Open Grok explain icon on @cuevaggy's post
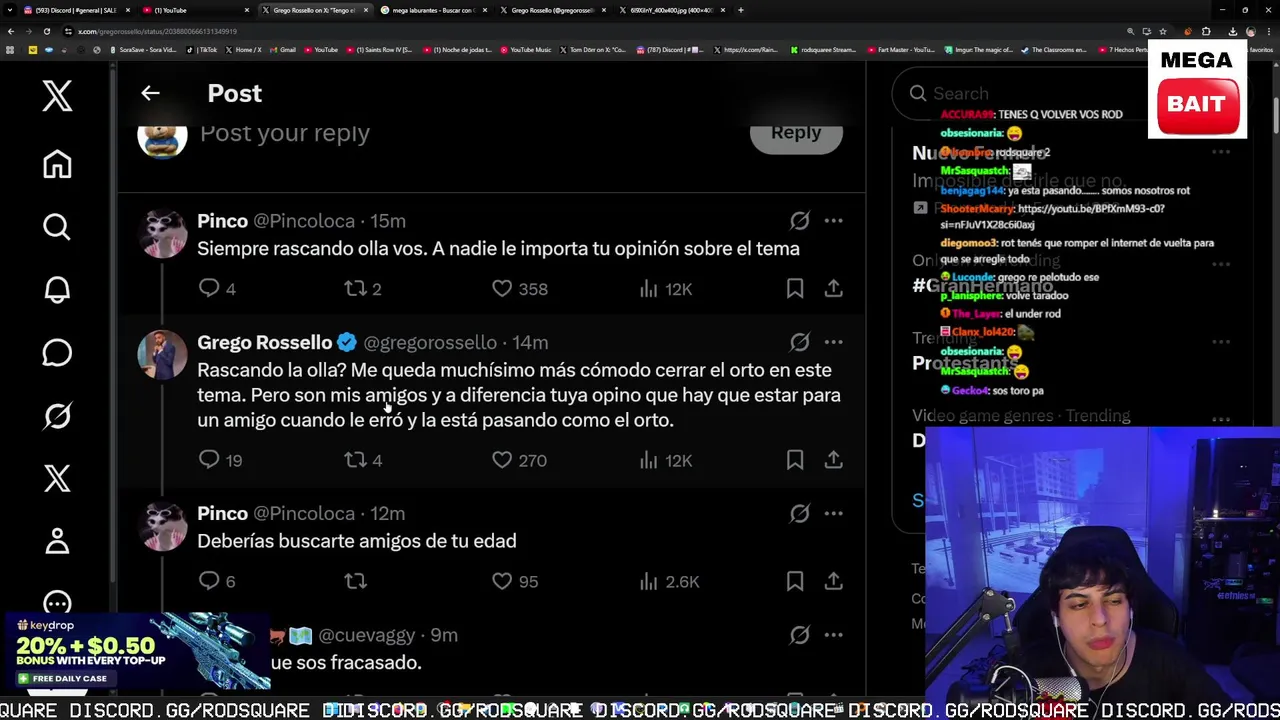 [x=799, y=635]
